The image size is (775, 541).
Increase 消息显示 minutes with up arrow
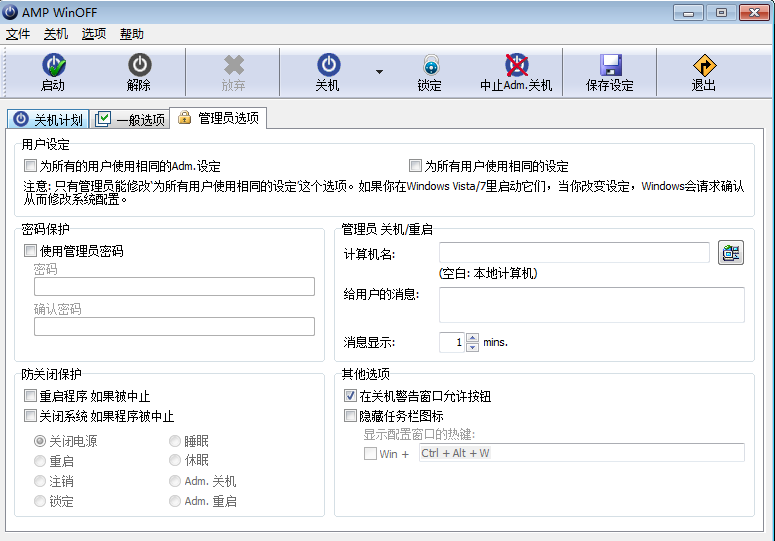point(472,338)
